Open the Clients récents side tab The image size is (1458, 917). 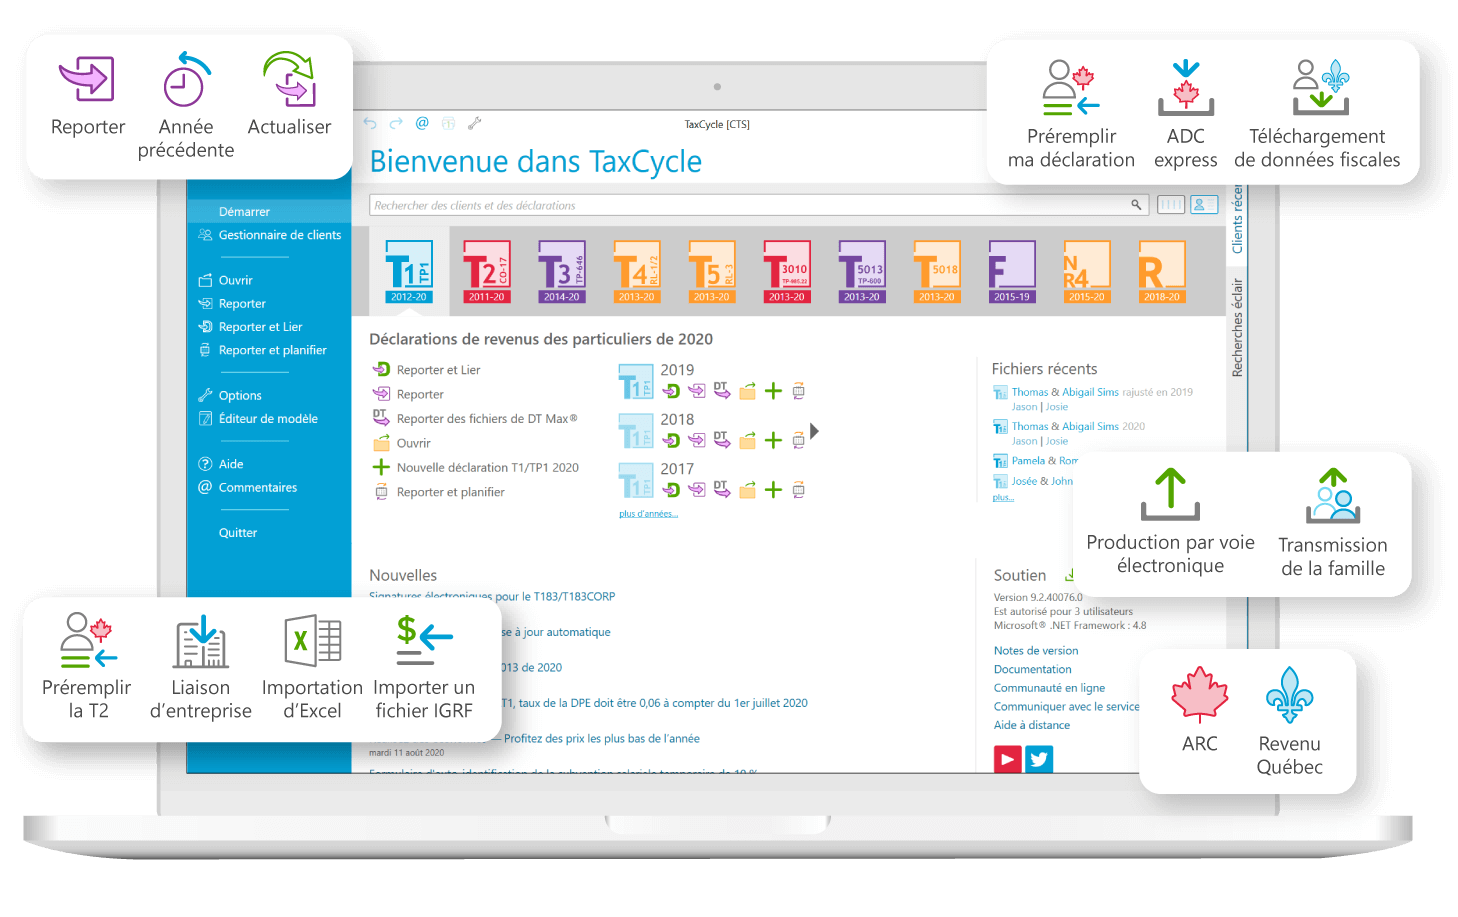coord(1237,218)
